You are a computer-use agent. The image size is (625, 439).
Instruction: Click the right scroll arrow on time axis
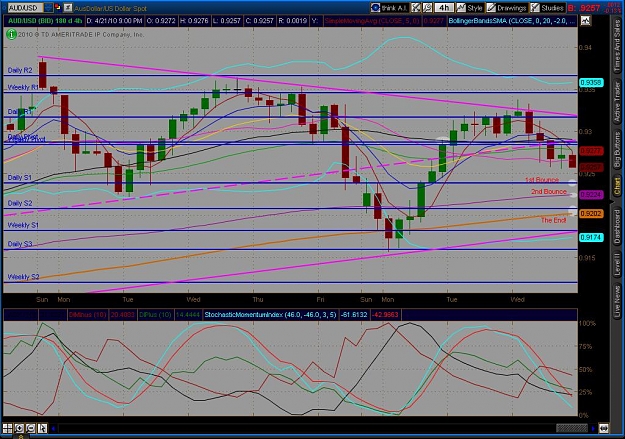pos(593,428)
